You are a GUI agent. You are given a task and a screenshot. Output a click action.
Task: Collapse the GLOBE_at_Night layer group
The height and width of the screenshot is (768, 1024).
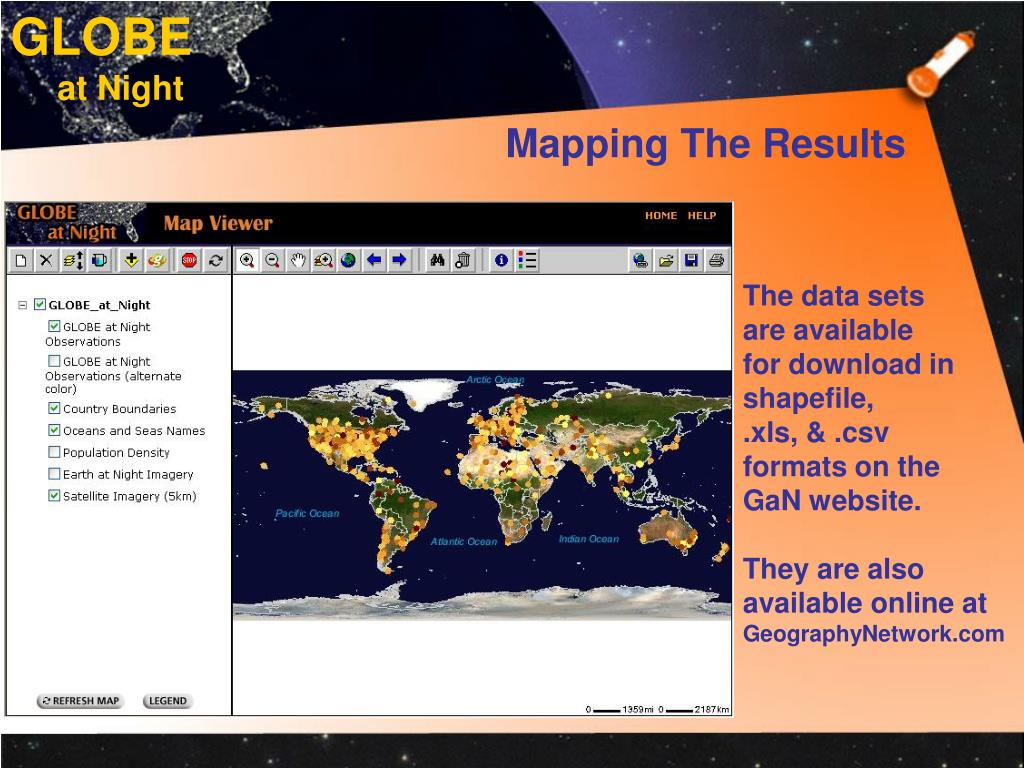tap(22, 305)
